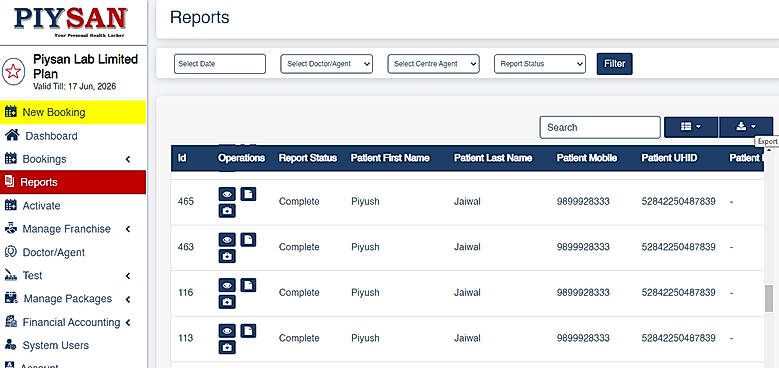Open the Export dropdown button
Screen dimensions: 779x368
(746, 127)
